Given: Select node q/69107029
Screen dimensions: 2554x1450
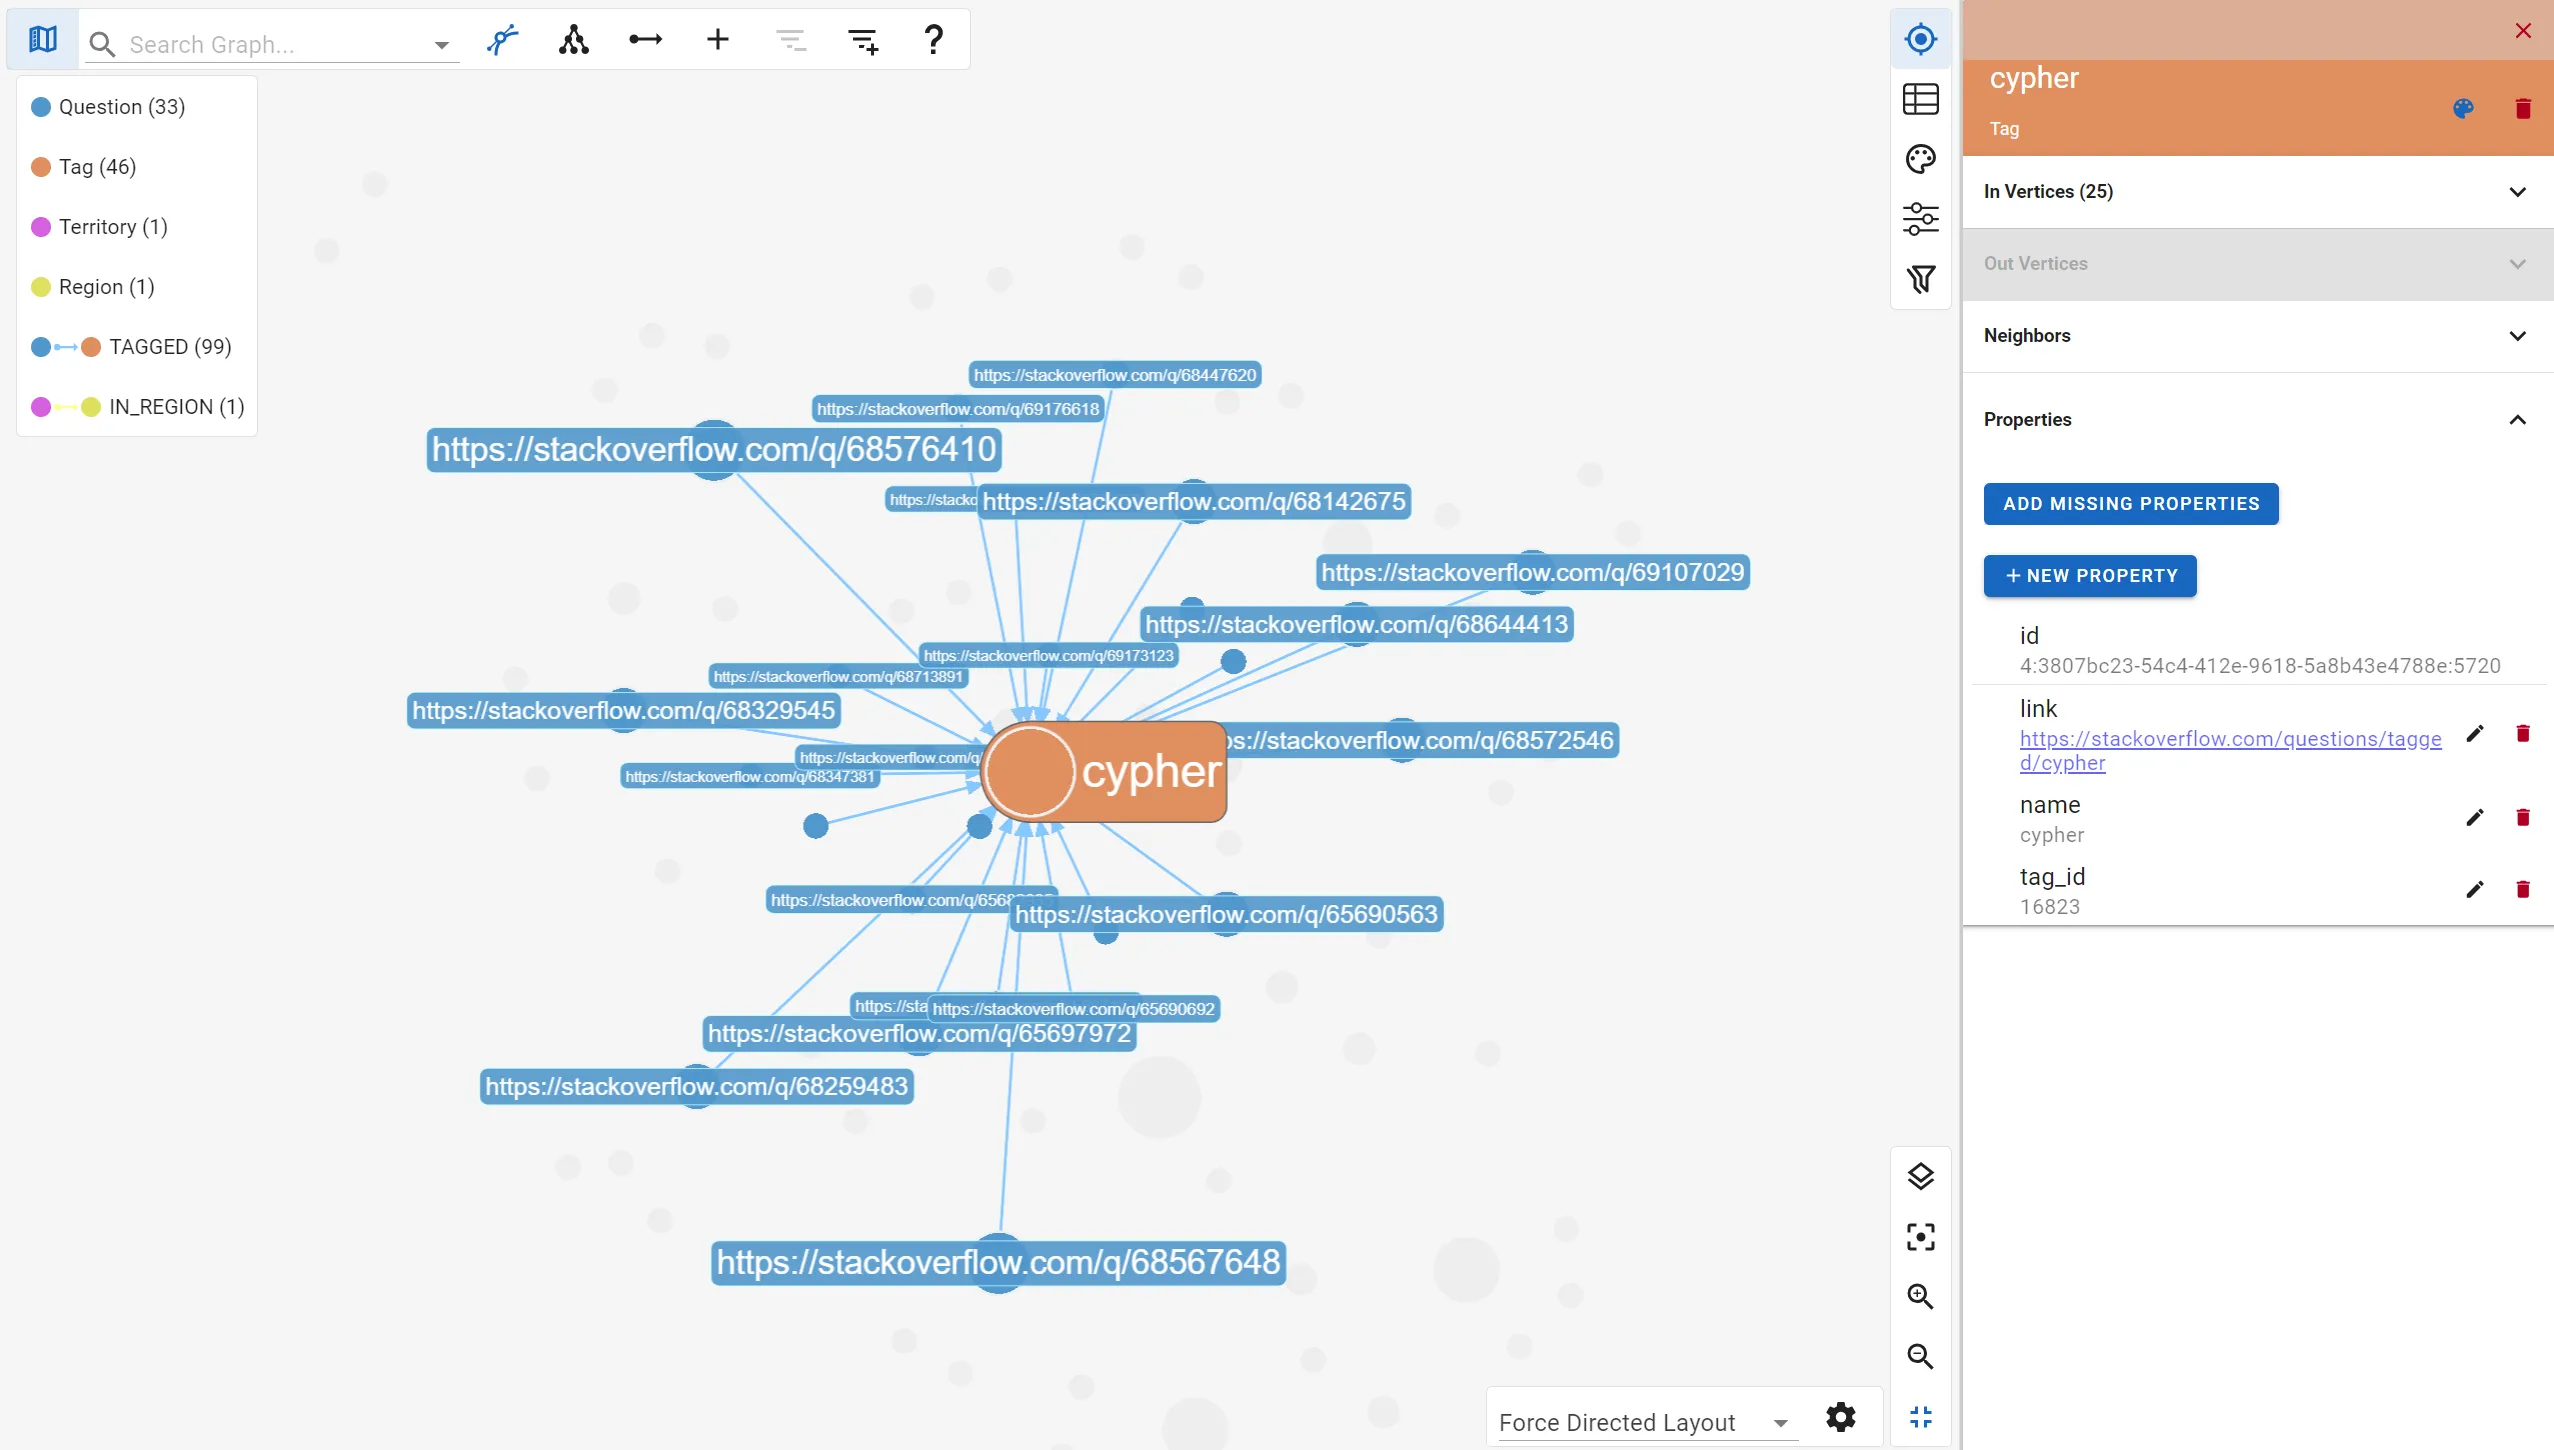Looking at the screenshot, I should click(x=1532, y=572).
